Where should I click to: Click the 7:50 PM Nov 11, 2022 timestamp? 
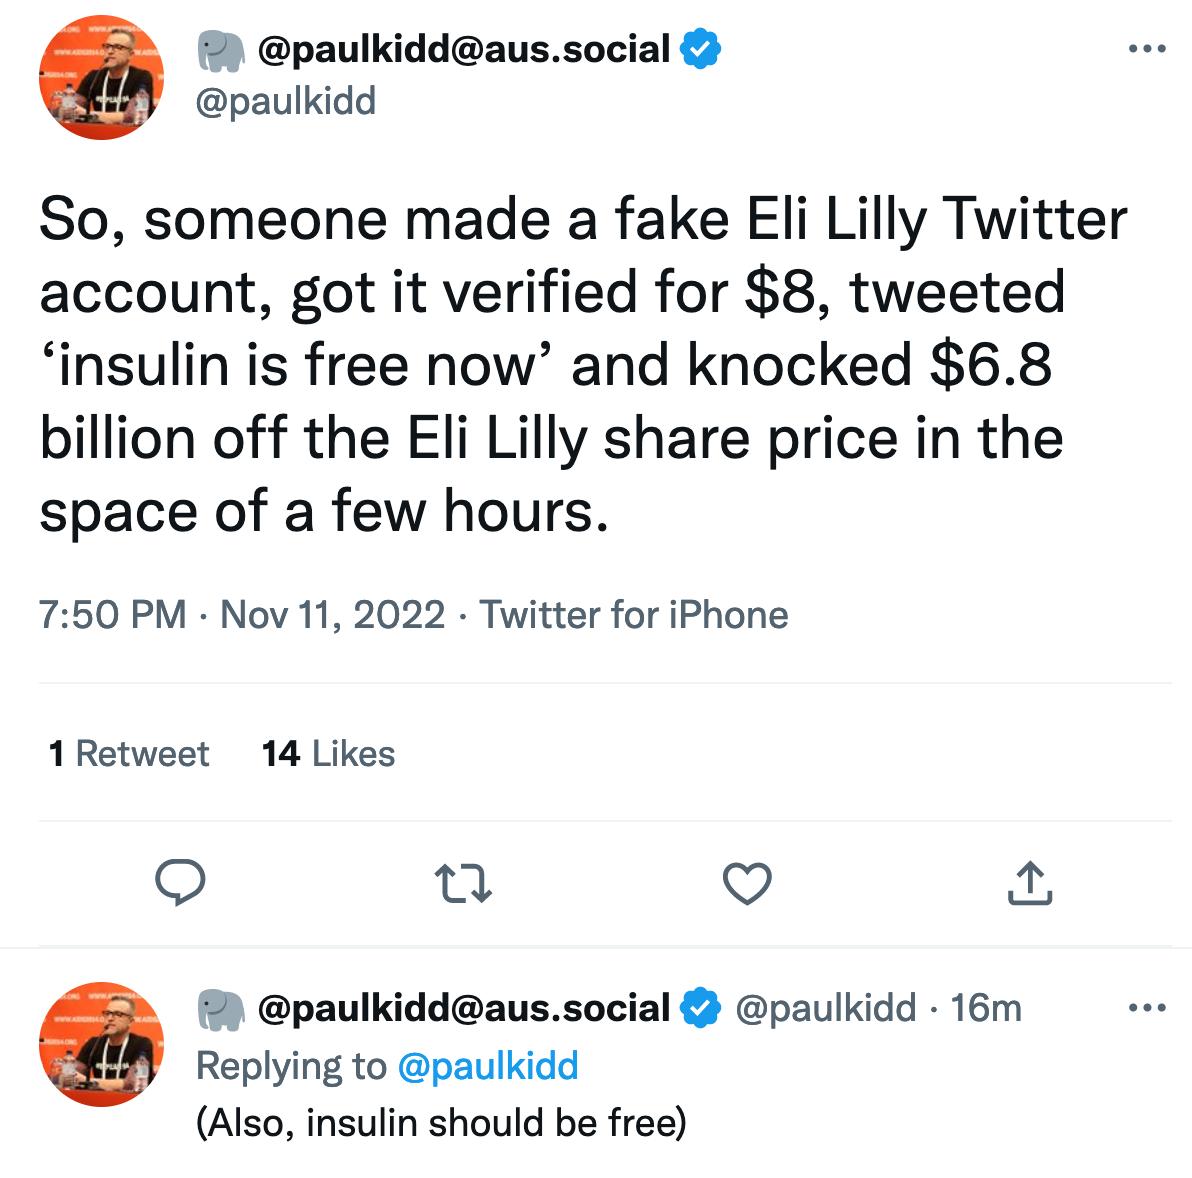pos(242,614)
